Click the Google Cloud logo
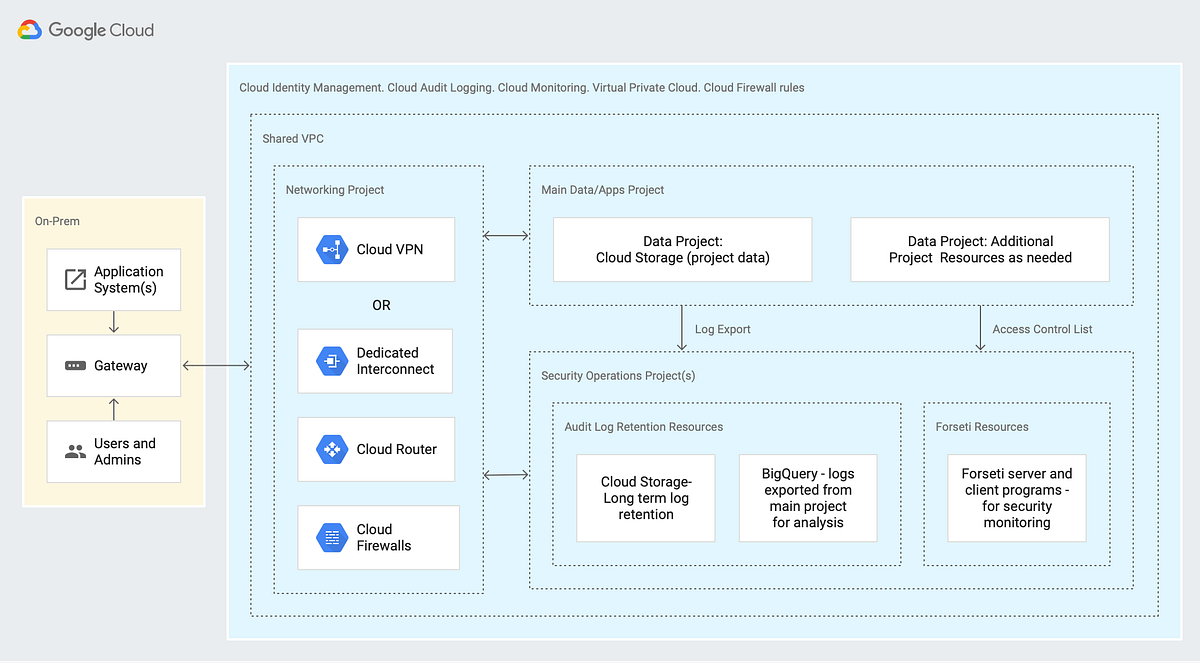1200x663 pixels. 85,30
